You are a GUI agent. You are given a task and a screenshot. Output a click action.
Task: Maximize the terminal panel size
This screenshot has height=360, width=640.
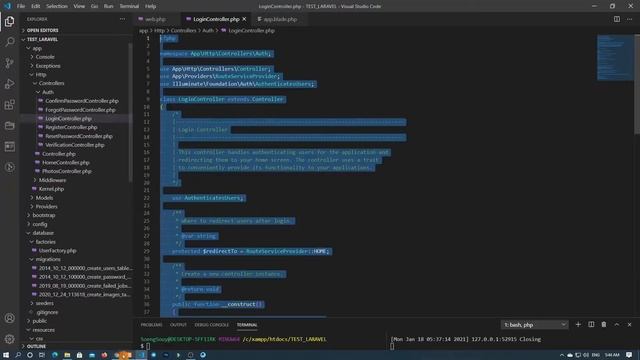617,324
